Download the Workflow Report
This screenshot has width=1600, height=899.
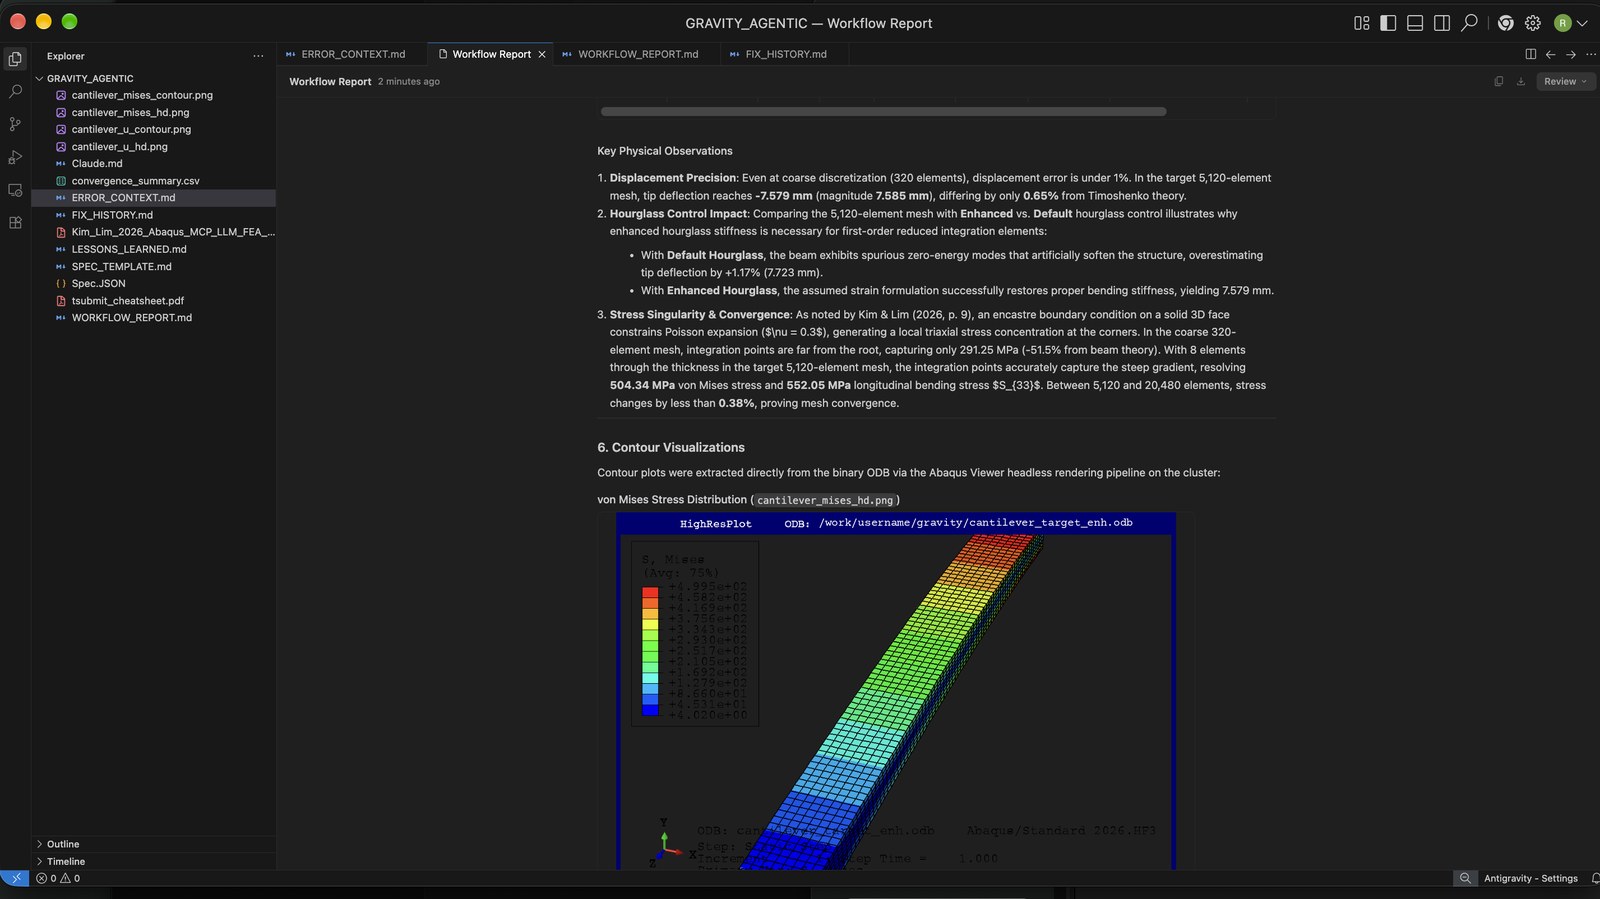(x=1521, y=82)
